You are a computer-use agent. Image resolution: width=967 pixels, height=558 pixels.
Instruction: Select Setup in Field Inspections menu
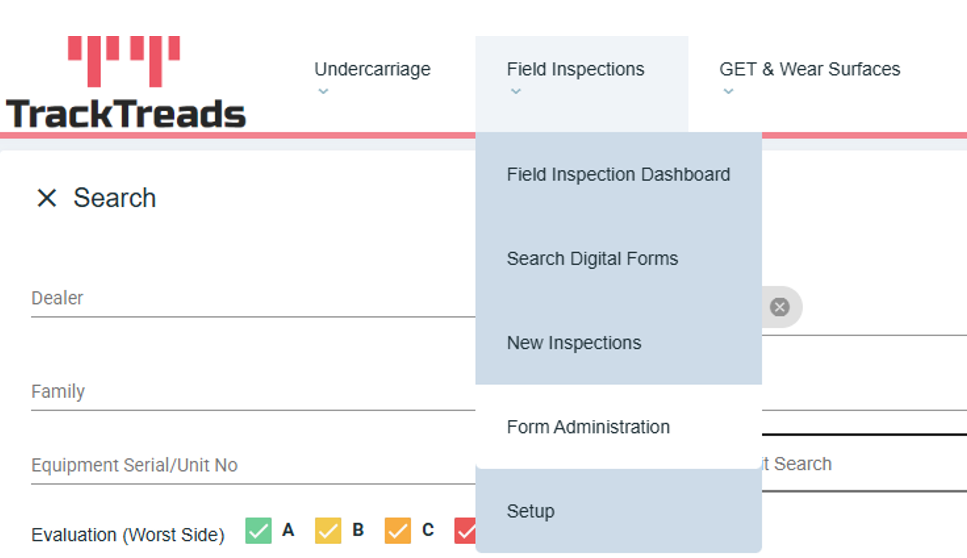click(530, 511)
